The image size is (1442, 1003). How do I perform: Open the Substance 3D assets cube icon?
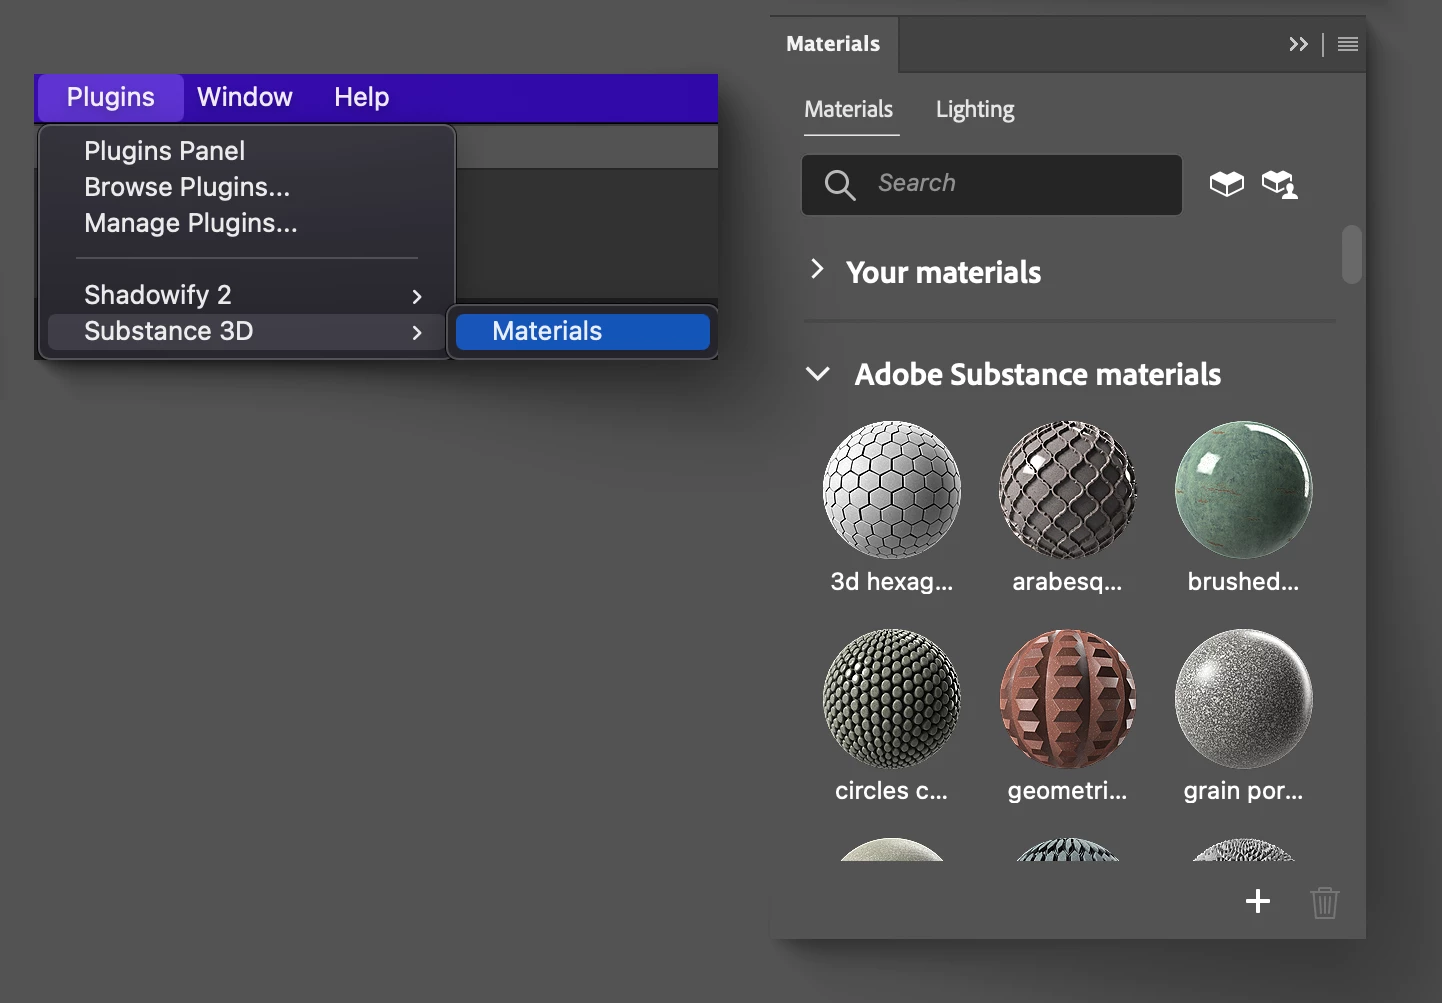tap(1227, 184)
